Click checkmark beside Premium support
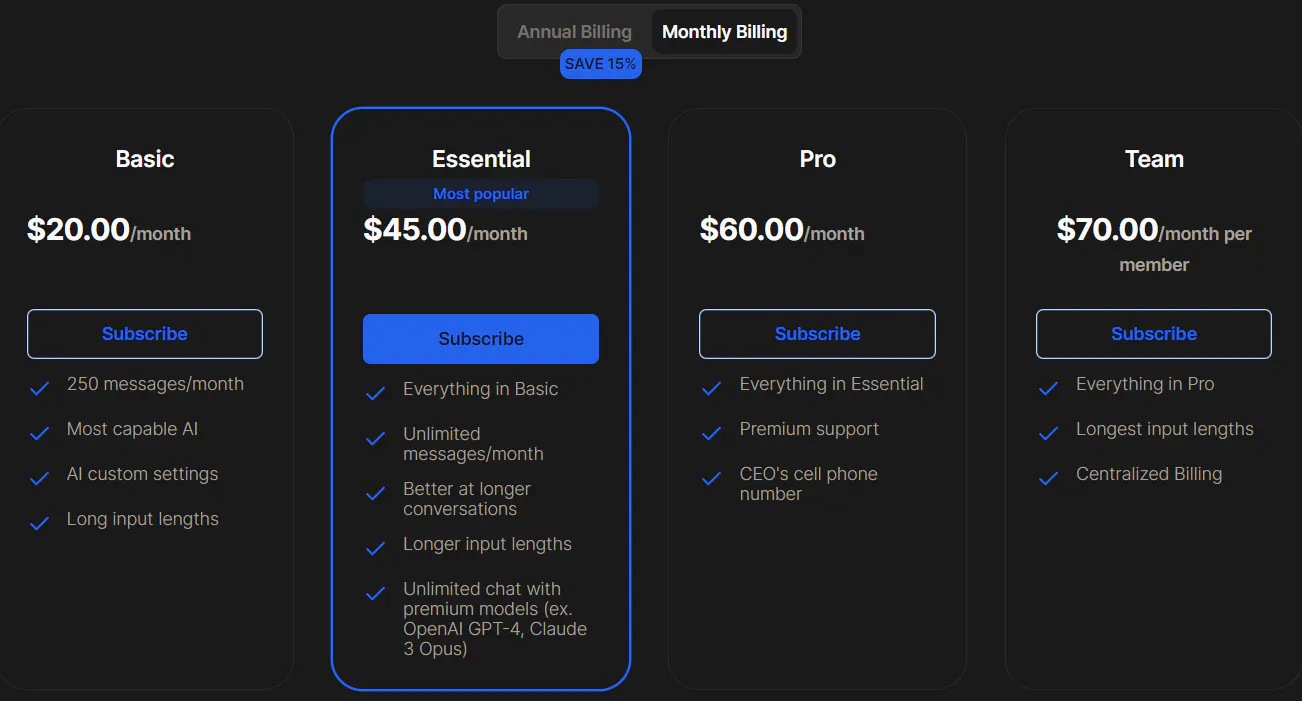1302x701 pixels. (712, 433)
